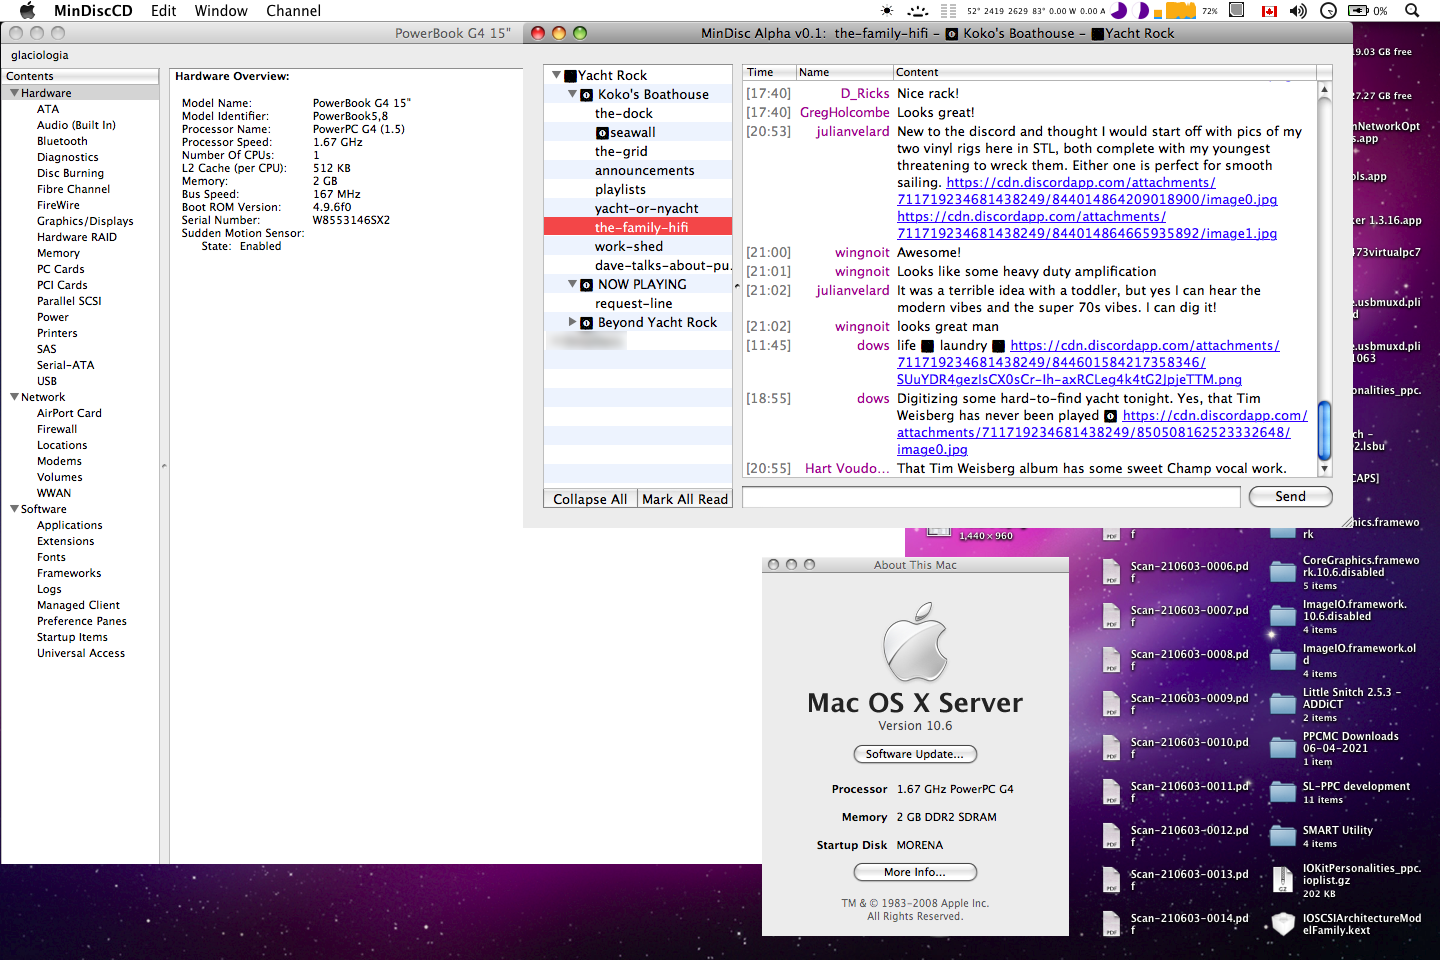Click the message text input field
The width and height of the screenshot is (1440, 960).
point(992,497)
